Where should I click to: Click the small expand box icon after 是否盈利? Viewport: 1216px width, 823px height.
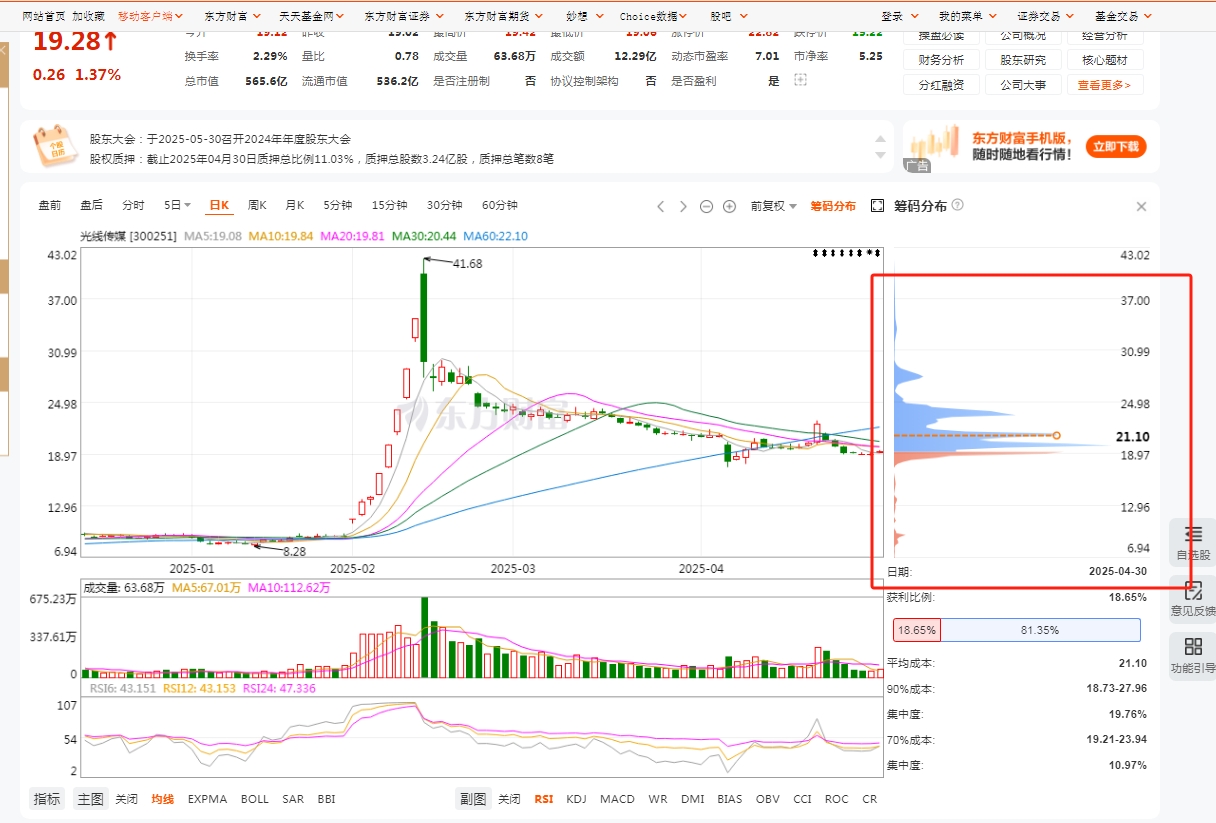tap(800, 80)
